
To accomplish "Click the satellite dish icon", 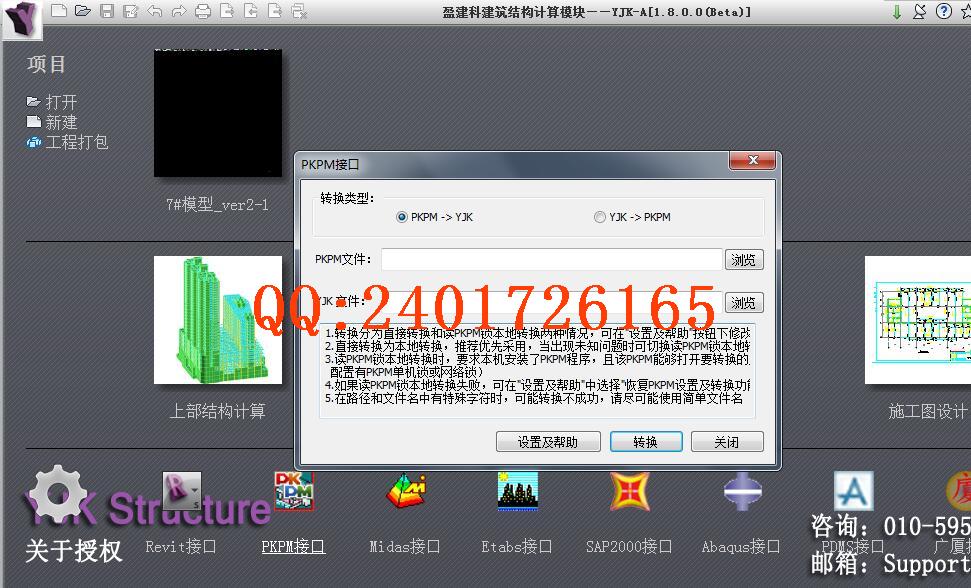I will point(920,11).
